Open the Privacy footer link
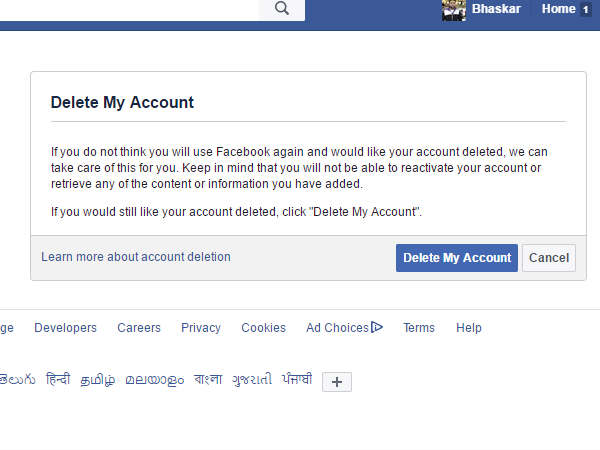This screenshot has width=600, height=450. 201,328
